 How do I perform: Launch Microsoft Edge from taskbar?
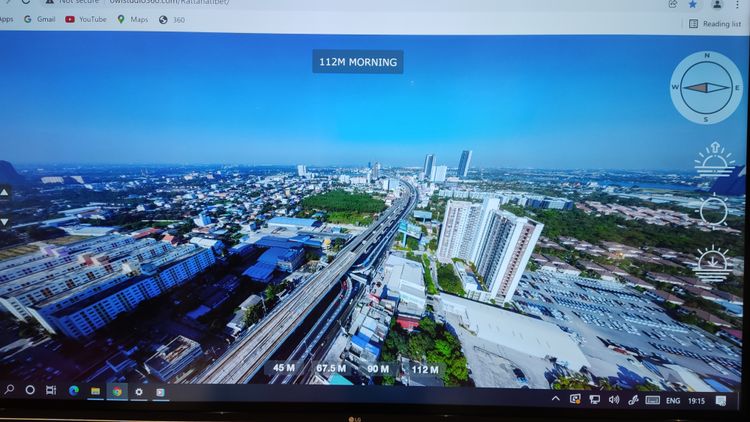(74, 390)
